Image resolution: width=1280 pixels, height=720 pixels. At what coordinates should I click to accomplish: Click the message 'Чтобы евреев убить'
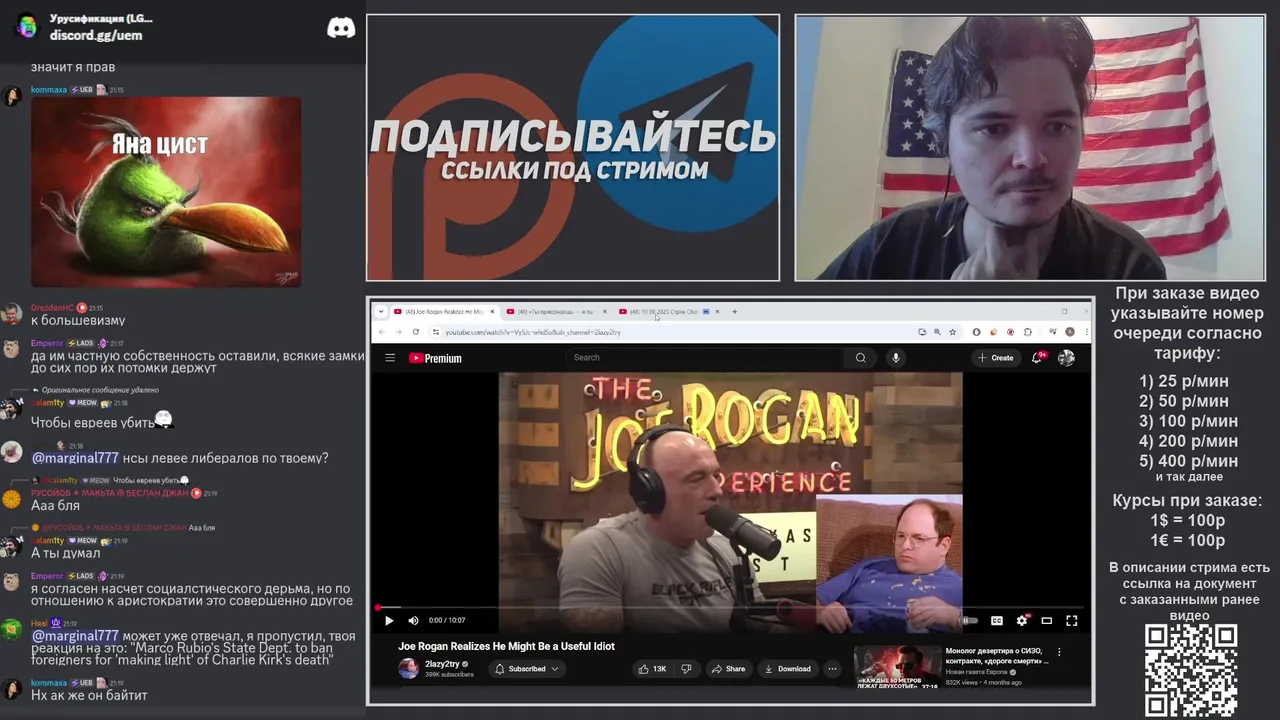(x=93, y=423)
